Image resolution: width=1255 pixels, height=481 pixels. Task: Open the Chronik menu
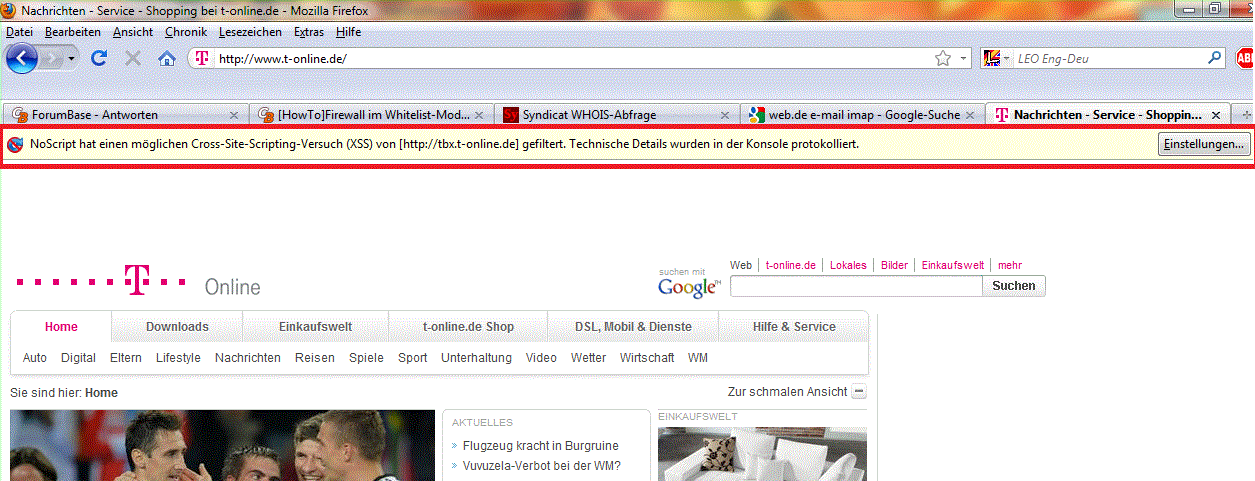(x=186, y=32)
